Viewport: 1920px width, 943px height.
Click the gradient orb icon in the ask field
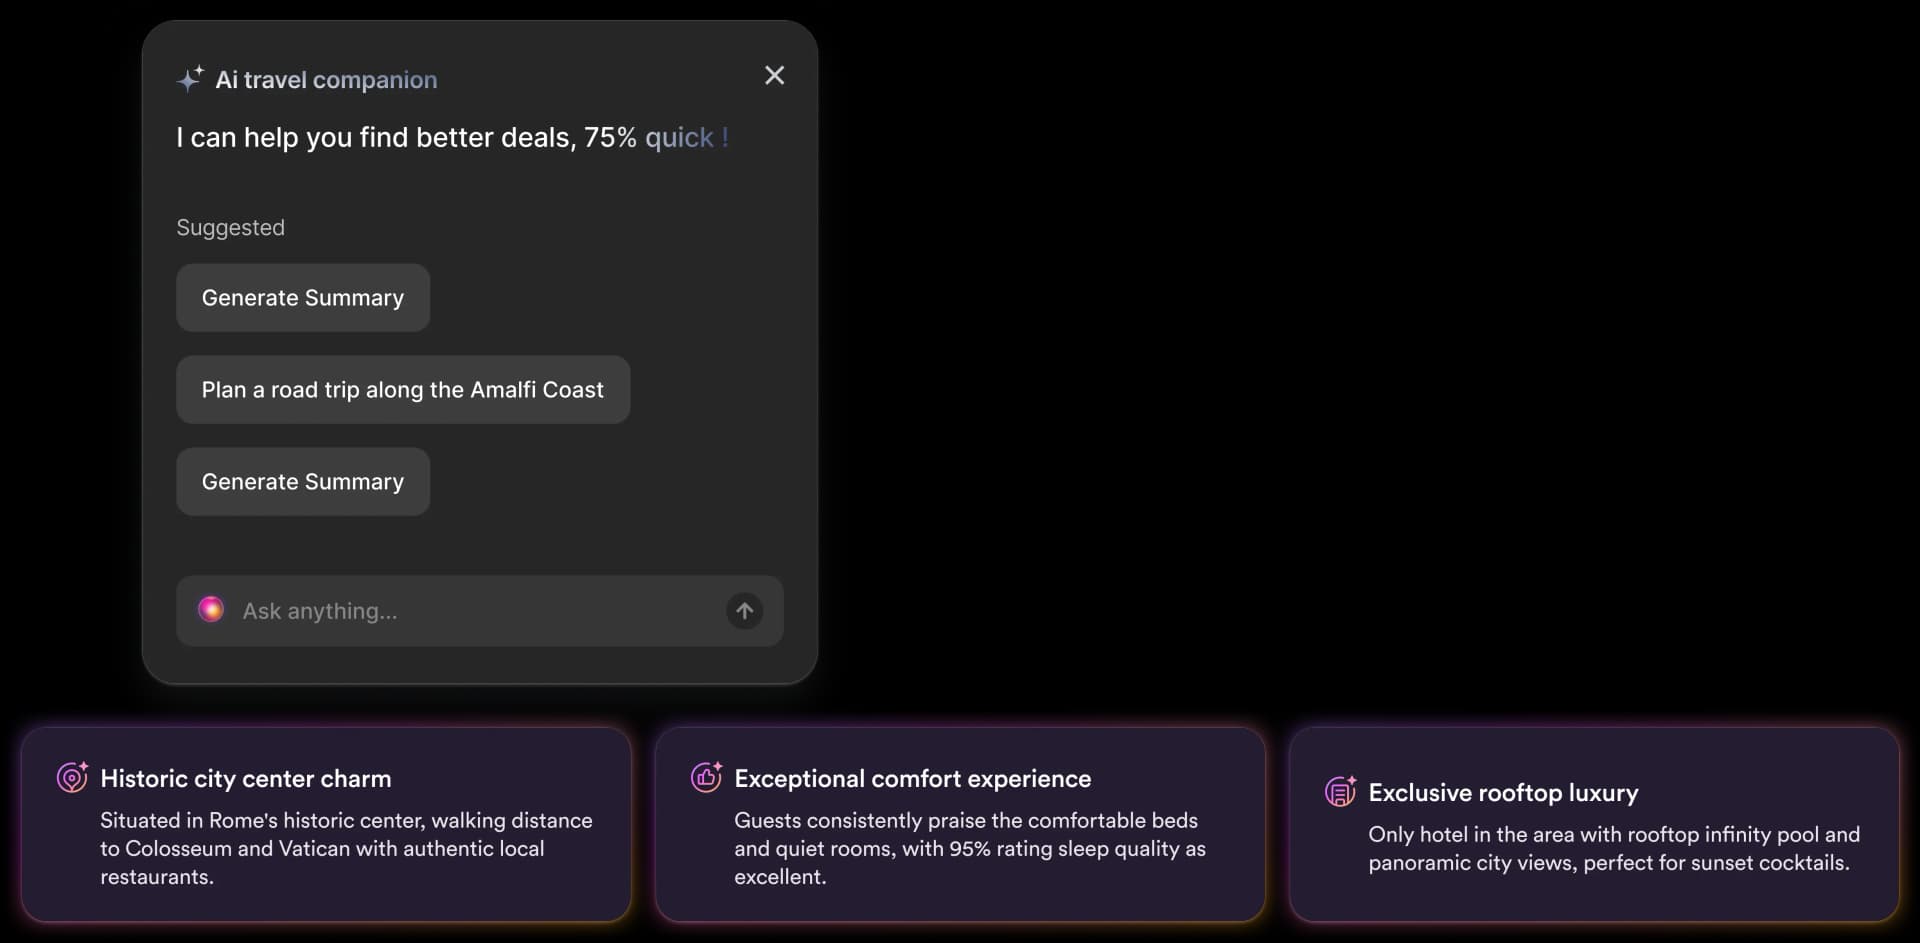pyautogui.click(x=211, y=610)
